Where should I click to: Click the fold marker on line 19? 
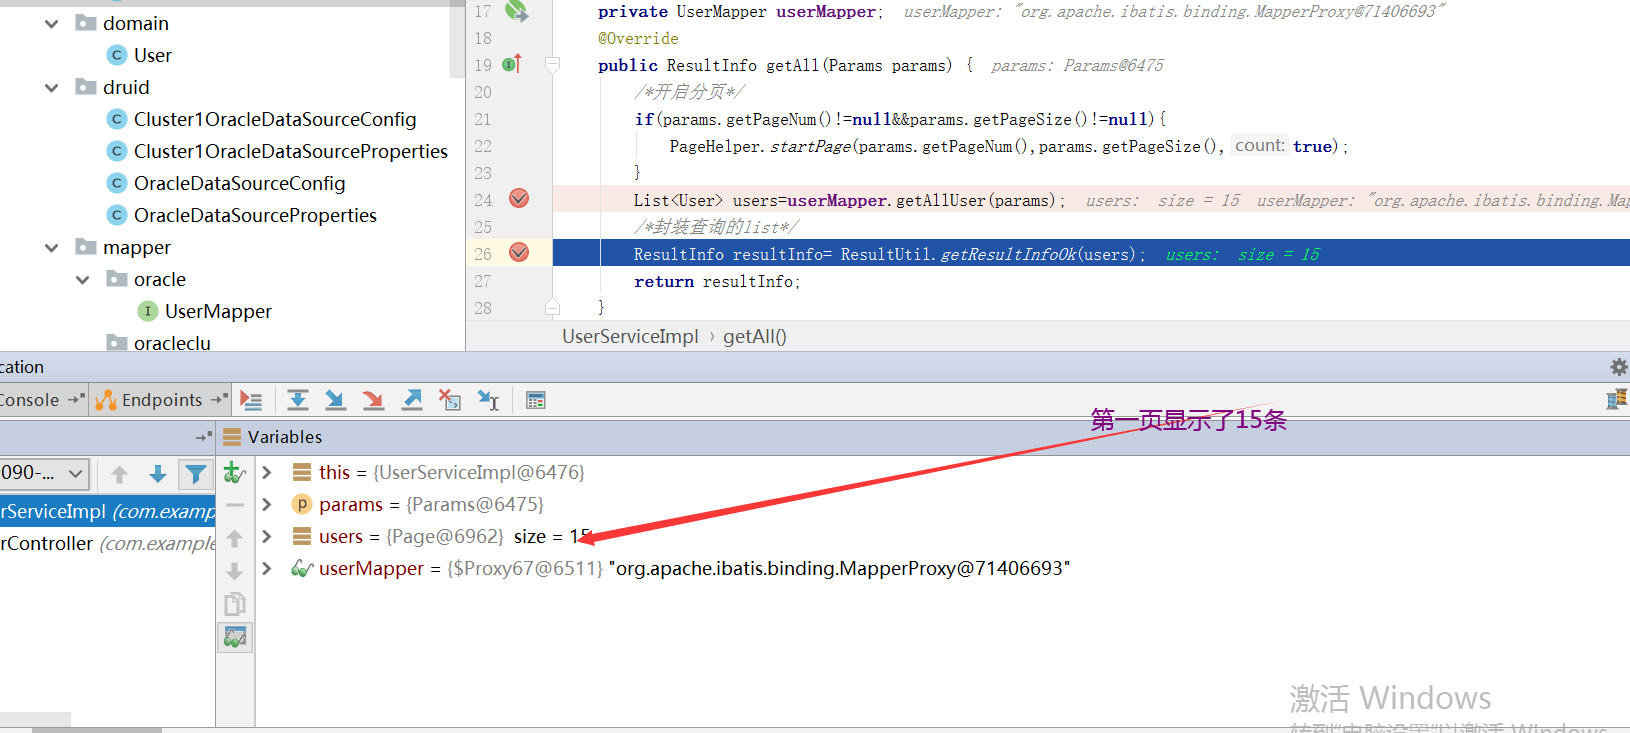552,65
